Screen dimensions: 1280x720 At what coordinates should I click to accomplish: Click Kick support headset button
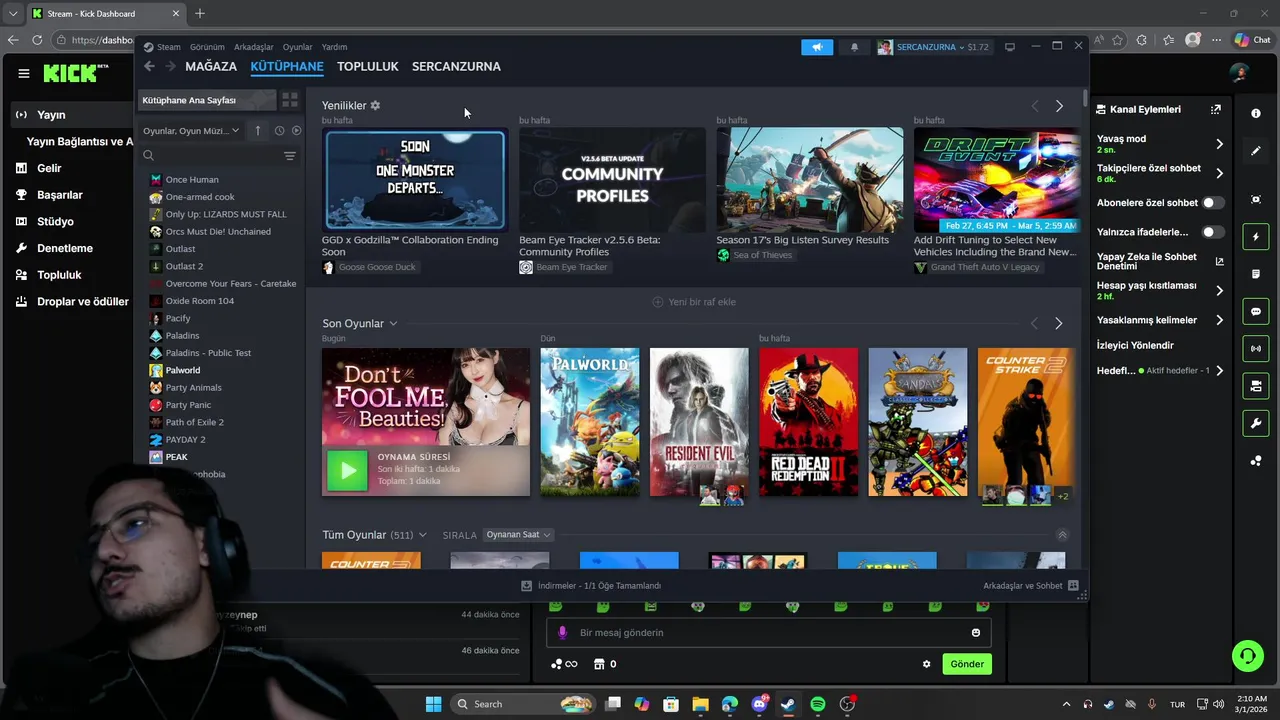pyautogui.click(x=1248, y=656)
